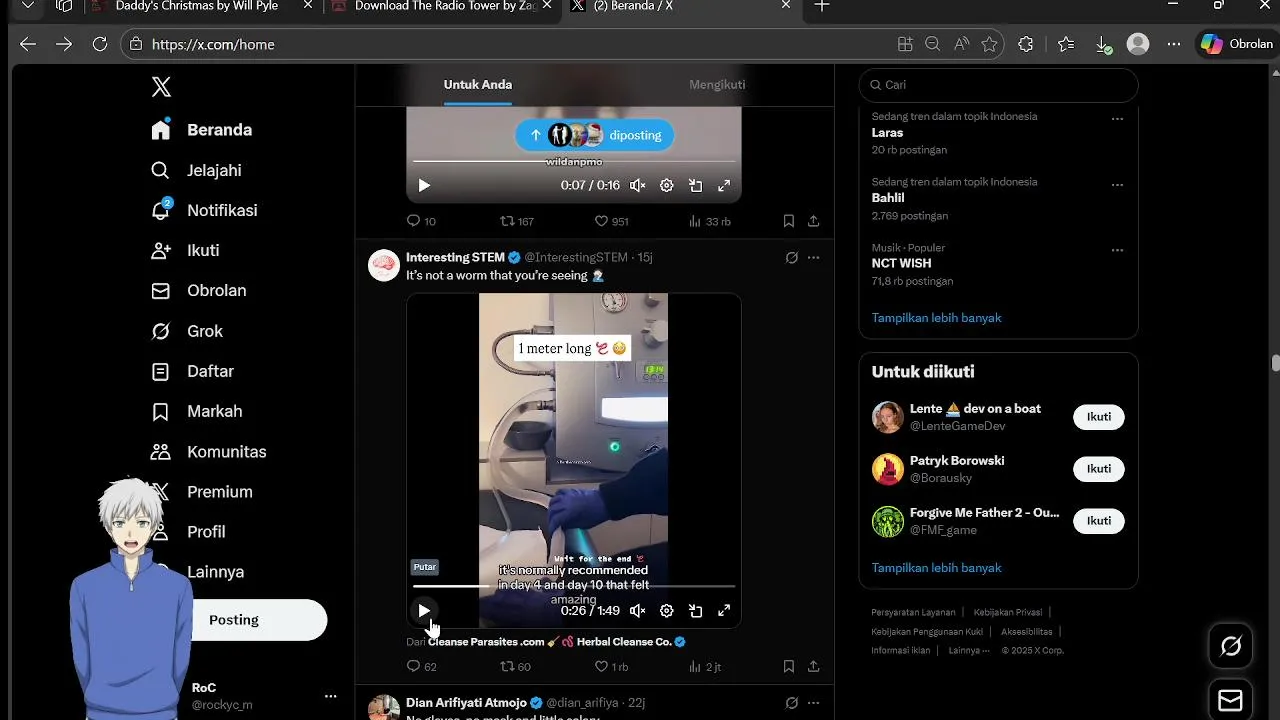Open the X logo home icon

[x=161, y=87]
